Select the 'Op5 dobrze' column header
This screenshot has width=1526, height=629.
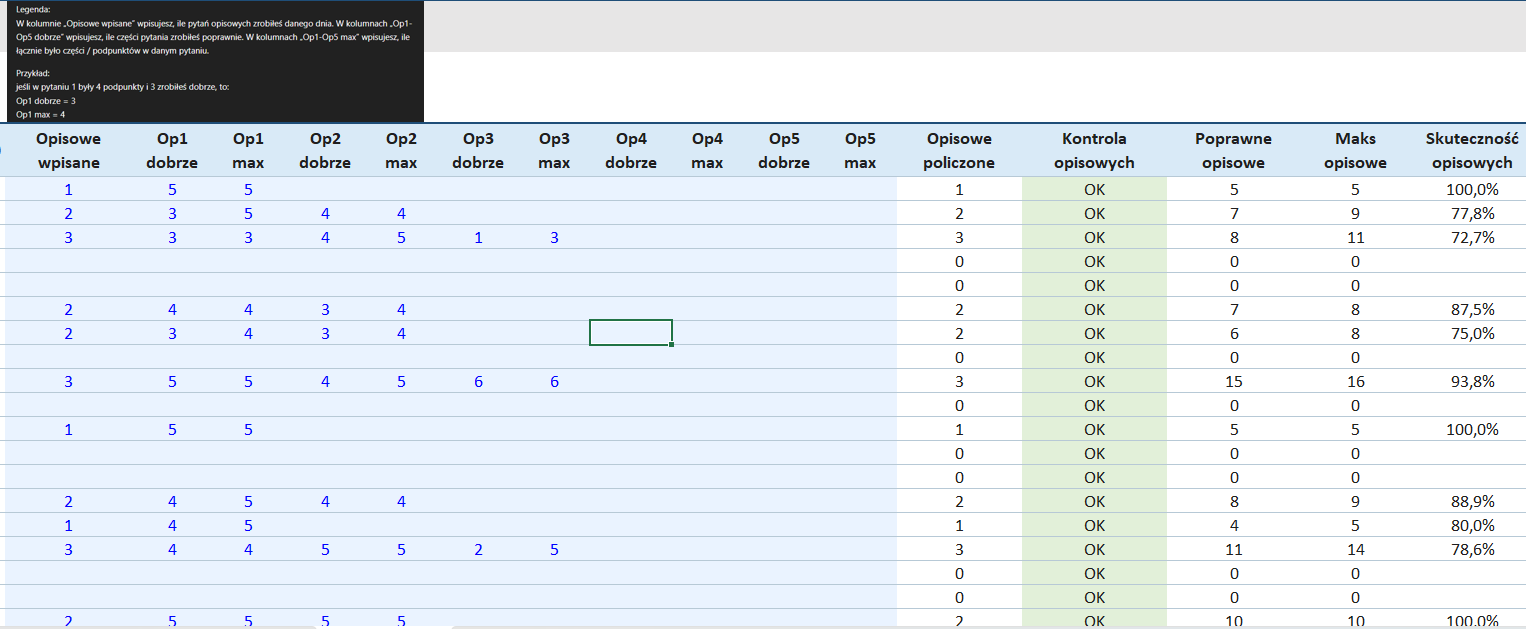coord(784,150)
